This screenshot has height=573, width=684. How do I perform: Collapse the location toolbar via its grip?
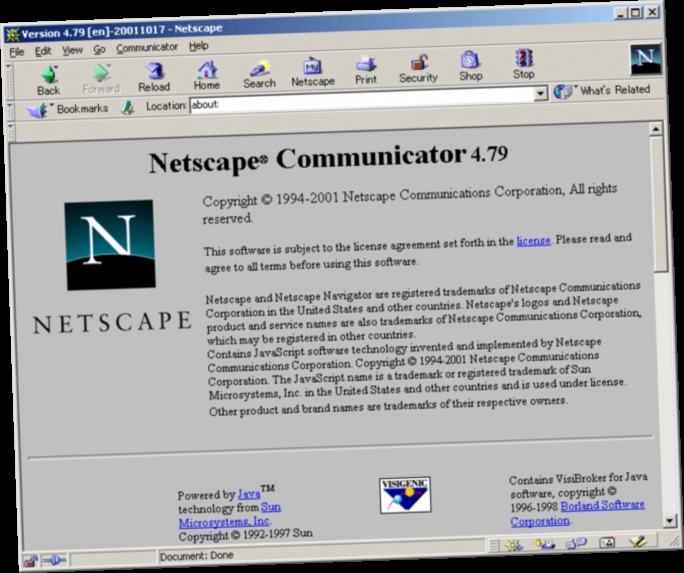[10, 111]
